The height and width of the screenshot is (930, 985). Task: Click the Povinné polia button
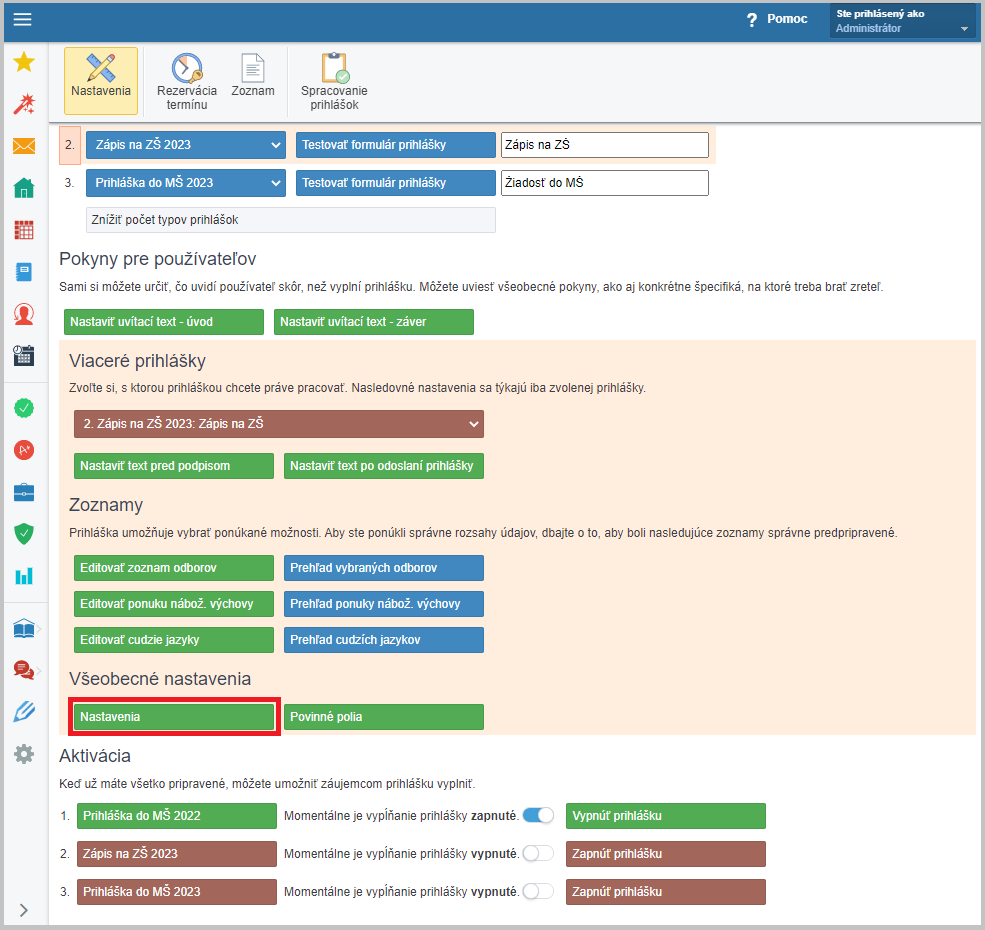384,716
